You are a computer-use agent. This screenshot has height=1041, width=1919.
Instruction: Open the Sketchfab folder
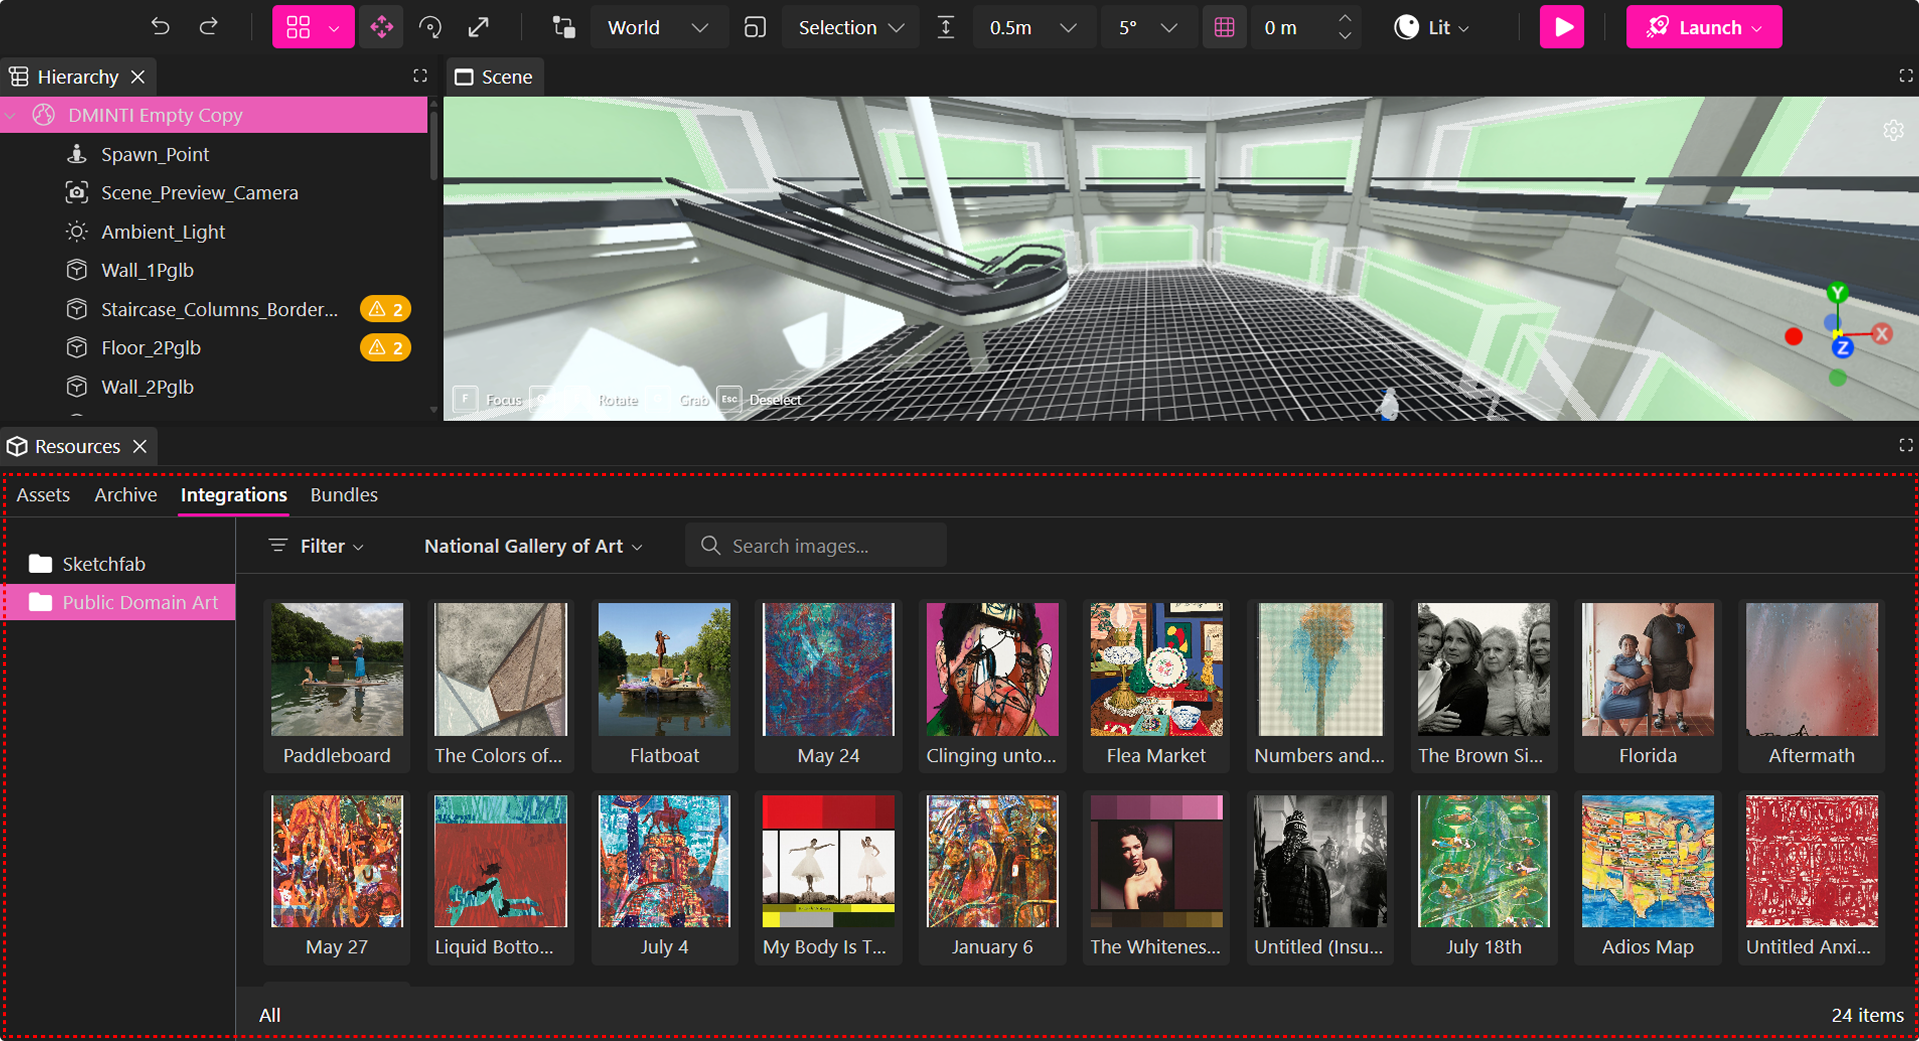point(103,564)
